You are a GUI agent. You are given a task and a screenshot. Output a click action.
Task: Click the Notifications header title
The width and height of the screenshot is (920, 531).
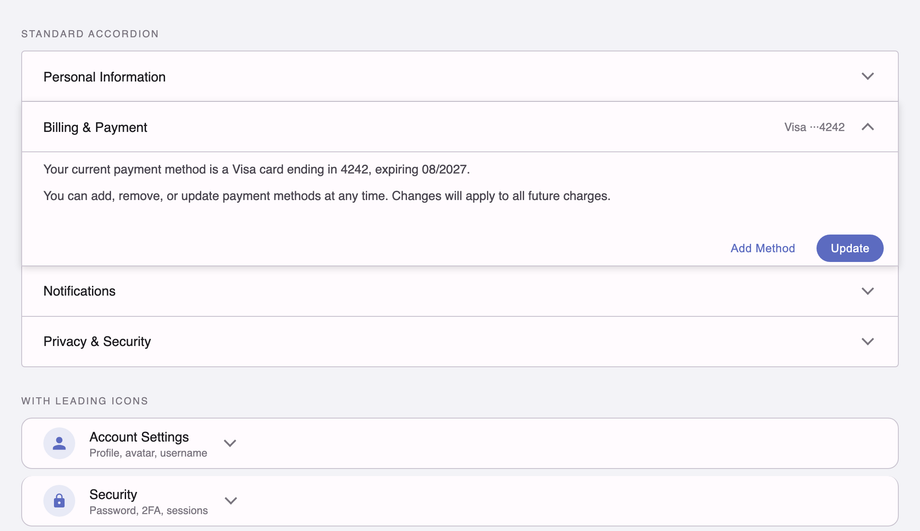(x=79, y=291)
